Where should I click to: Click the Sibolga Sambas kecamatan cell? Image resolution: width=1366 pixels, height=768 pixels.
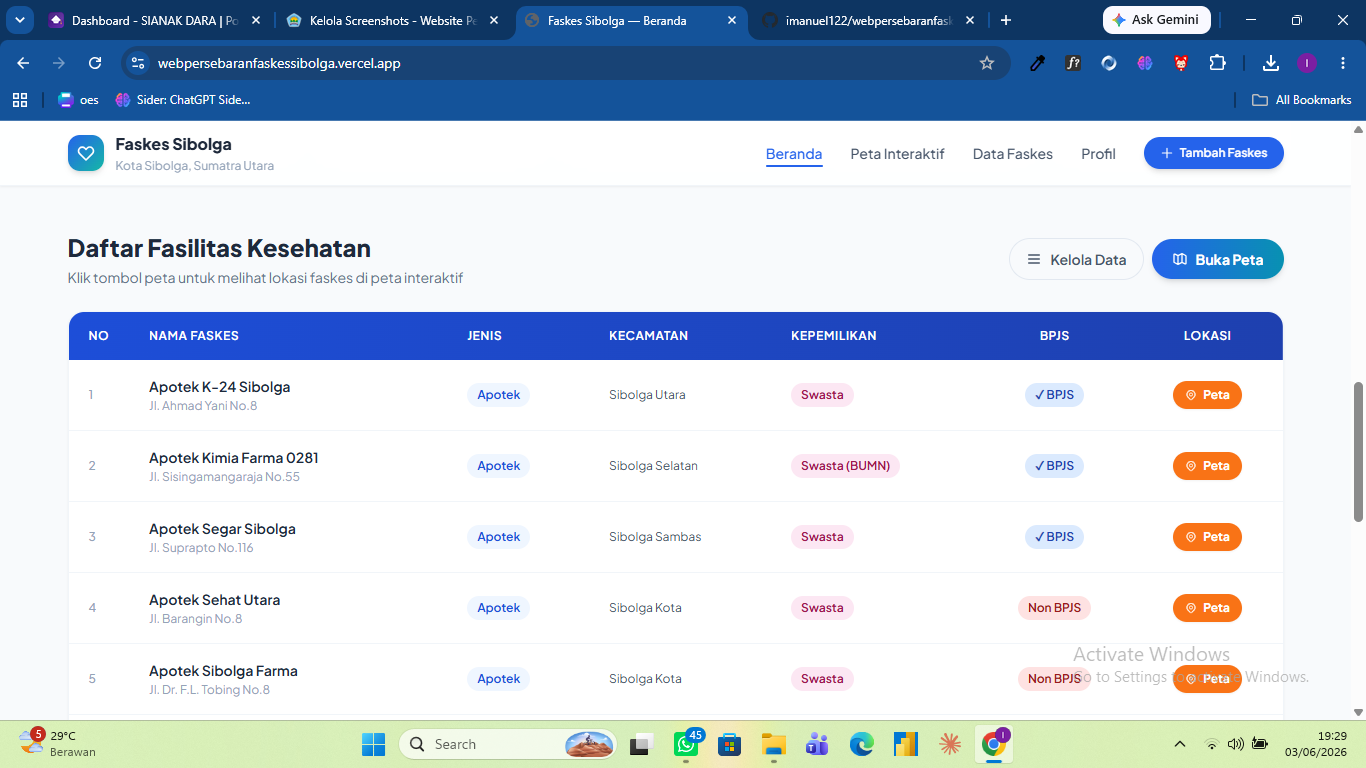tap(655, 537)
